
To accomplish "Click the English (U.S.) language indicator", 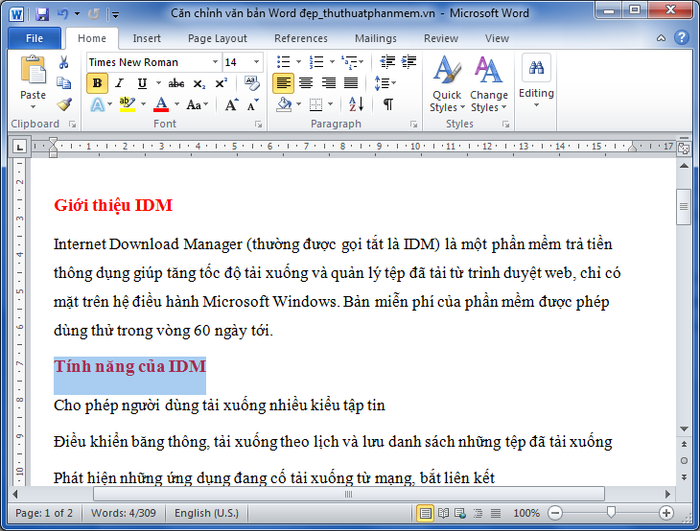I will [207, 513].
